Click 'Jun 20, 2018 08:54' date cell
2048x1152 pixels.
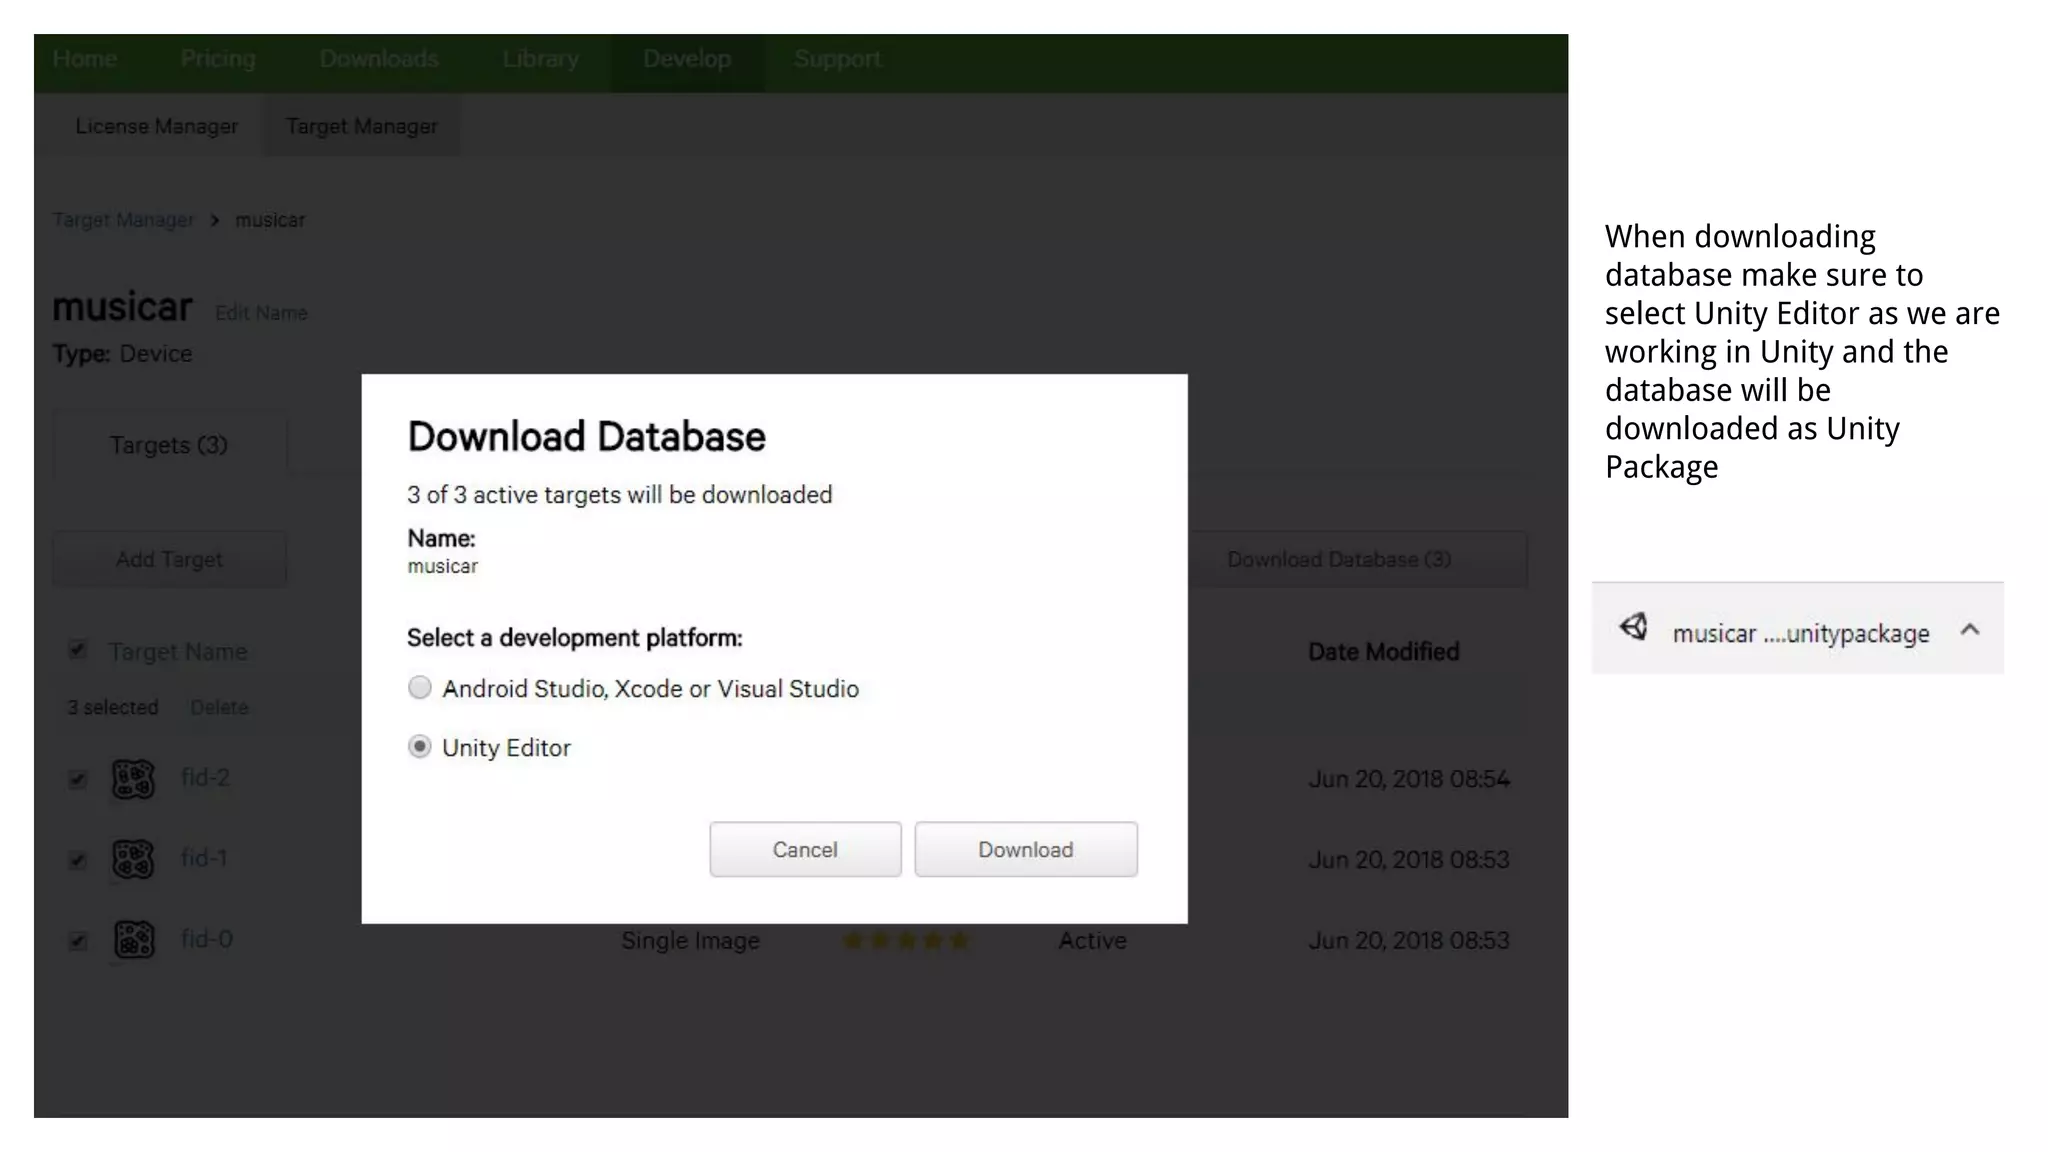pos(1409,779)
